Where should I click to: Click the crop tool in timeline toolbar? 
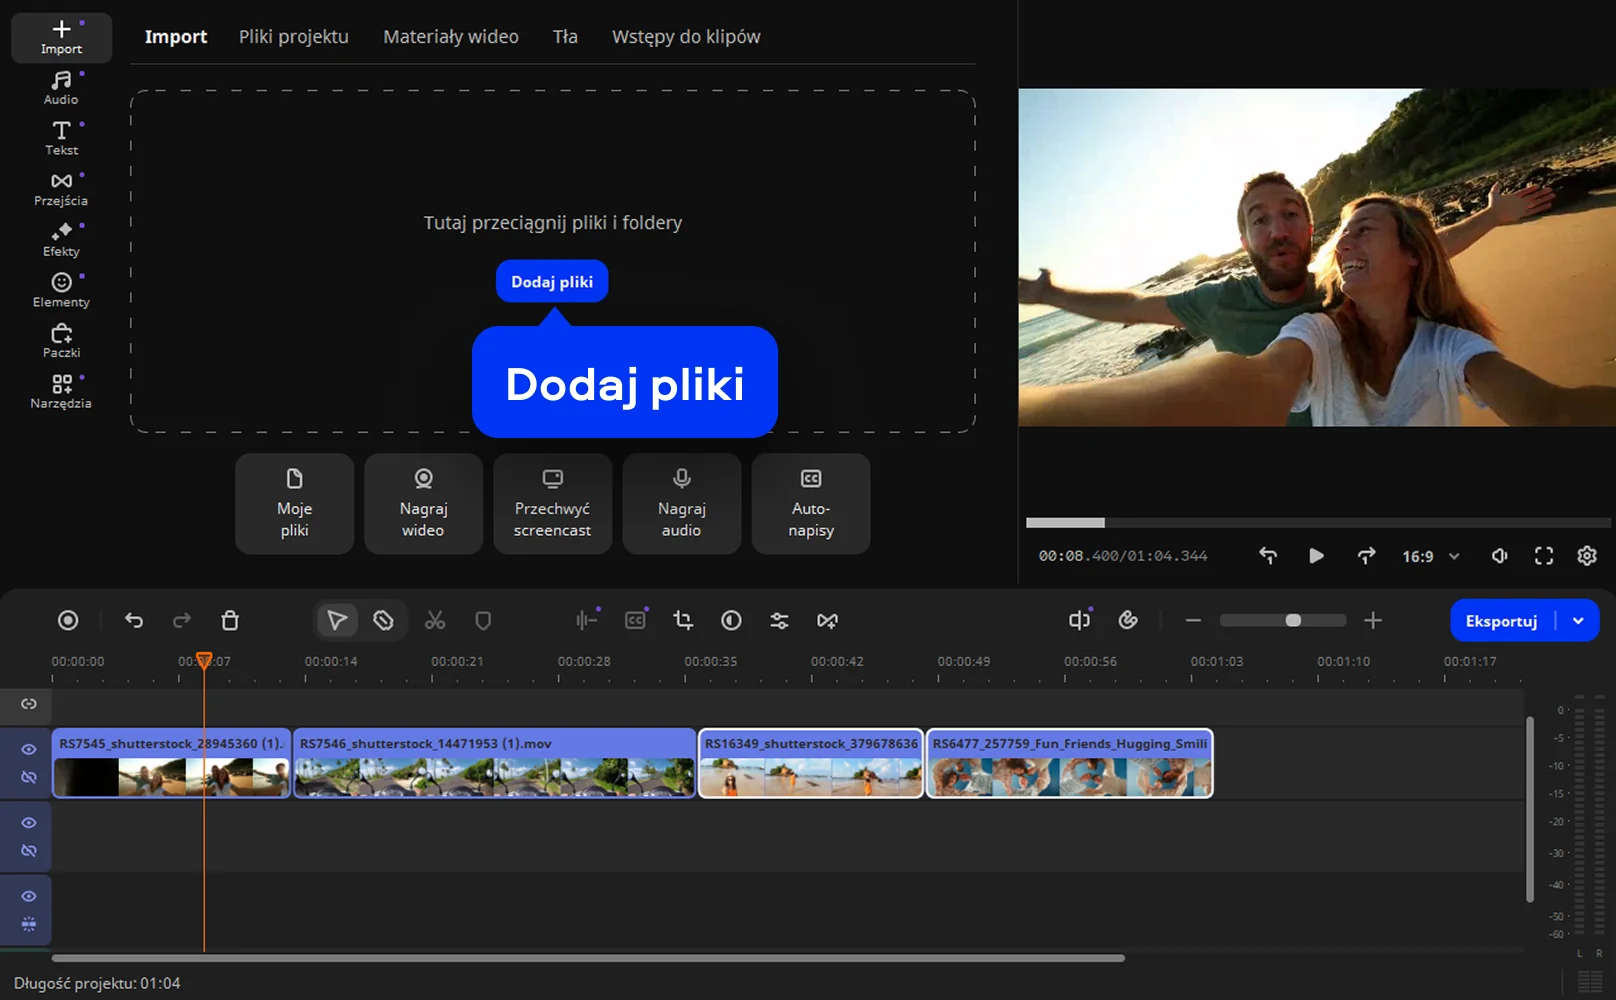pyautogui.click(x=683, y=621)
